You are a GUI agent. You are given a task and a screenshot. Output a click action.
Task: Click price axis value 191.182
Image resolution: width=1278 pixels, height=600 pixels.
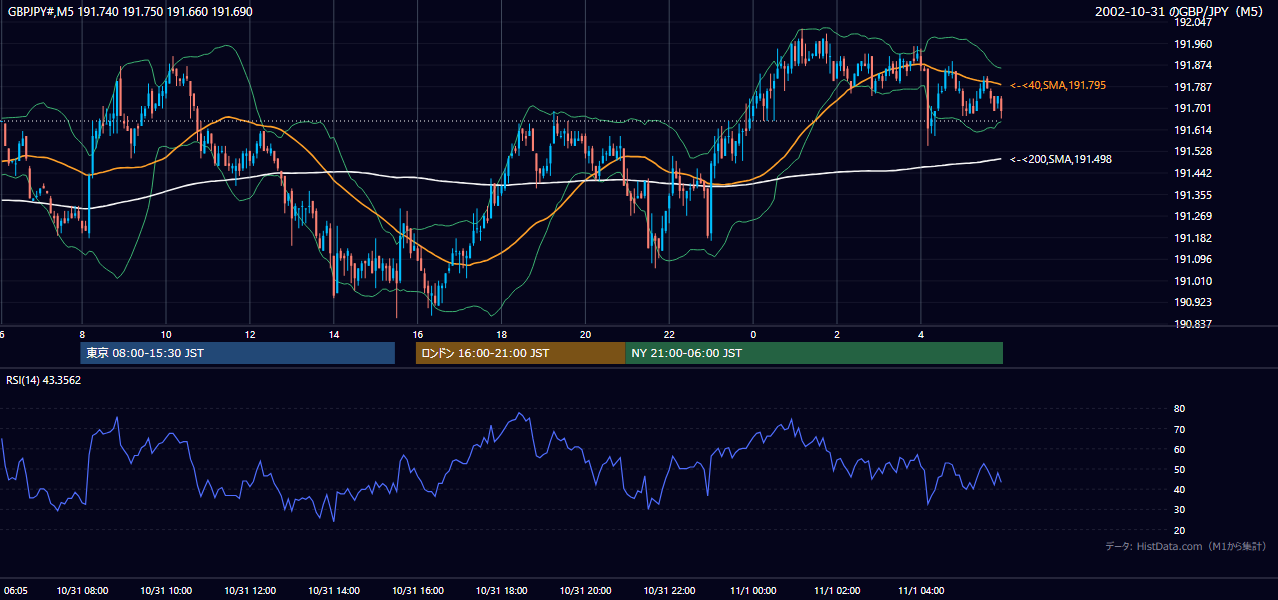tap(1193, 238)
